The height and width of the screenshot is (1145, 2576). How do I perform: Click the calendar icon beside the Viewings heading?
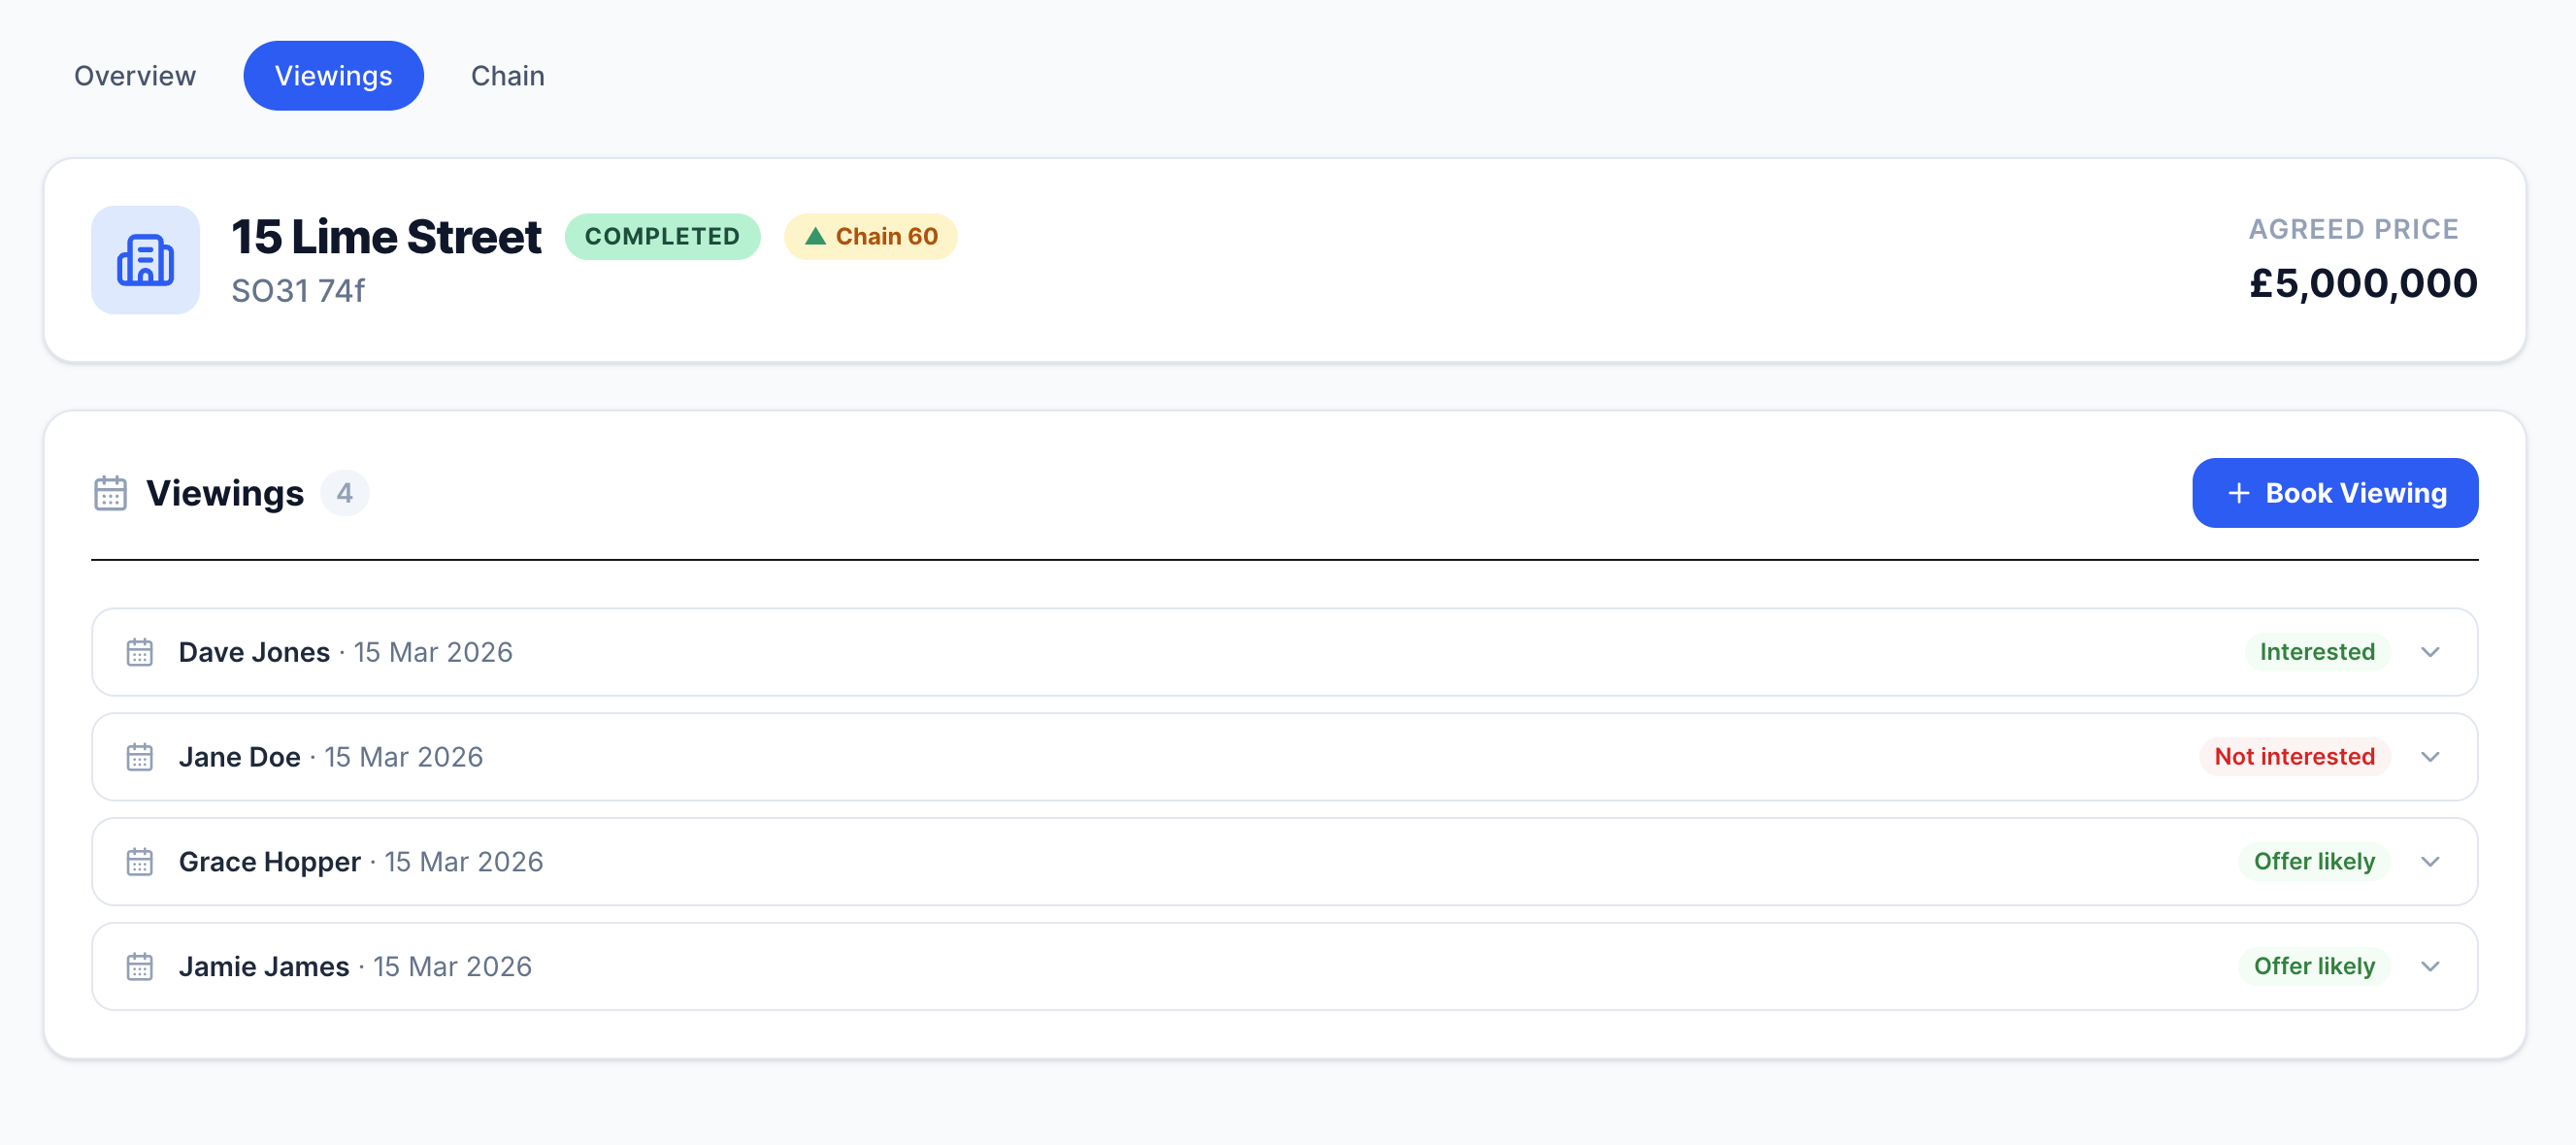click(x=110, y=492)
